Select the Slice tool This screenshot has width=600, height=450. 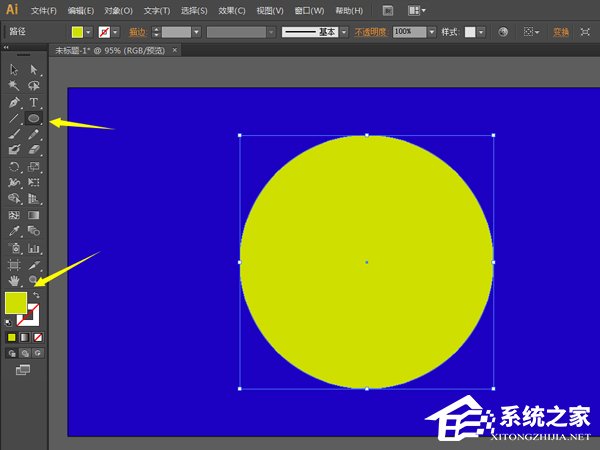[34, 265]
